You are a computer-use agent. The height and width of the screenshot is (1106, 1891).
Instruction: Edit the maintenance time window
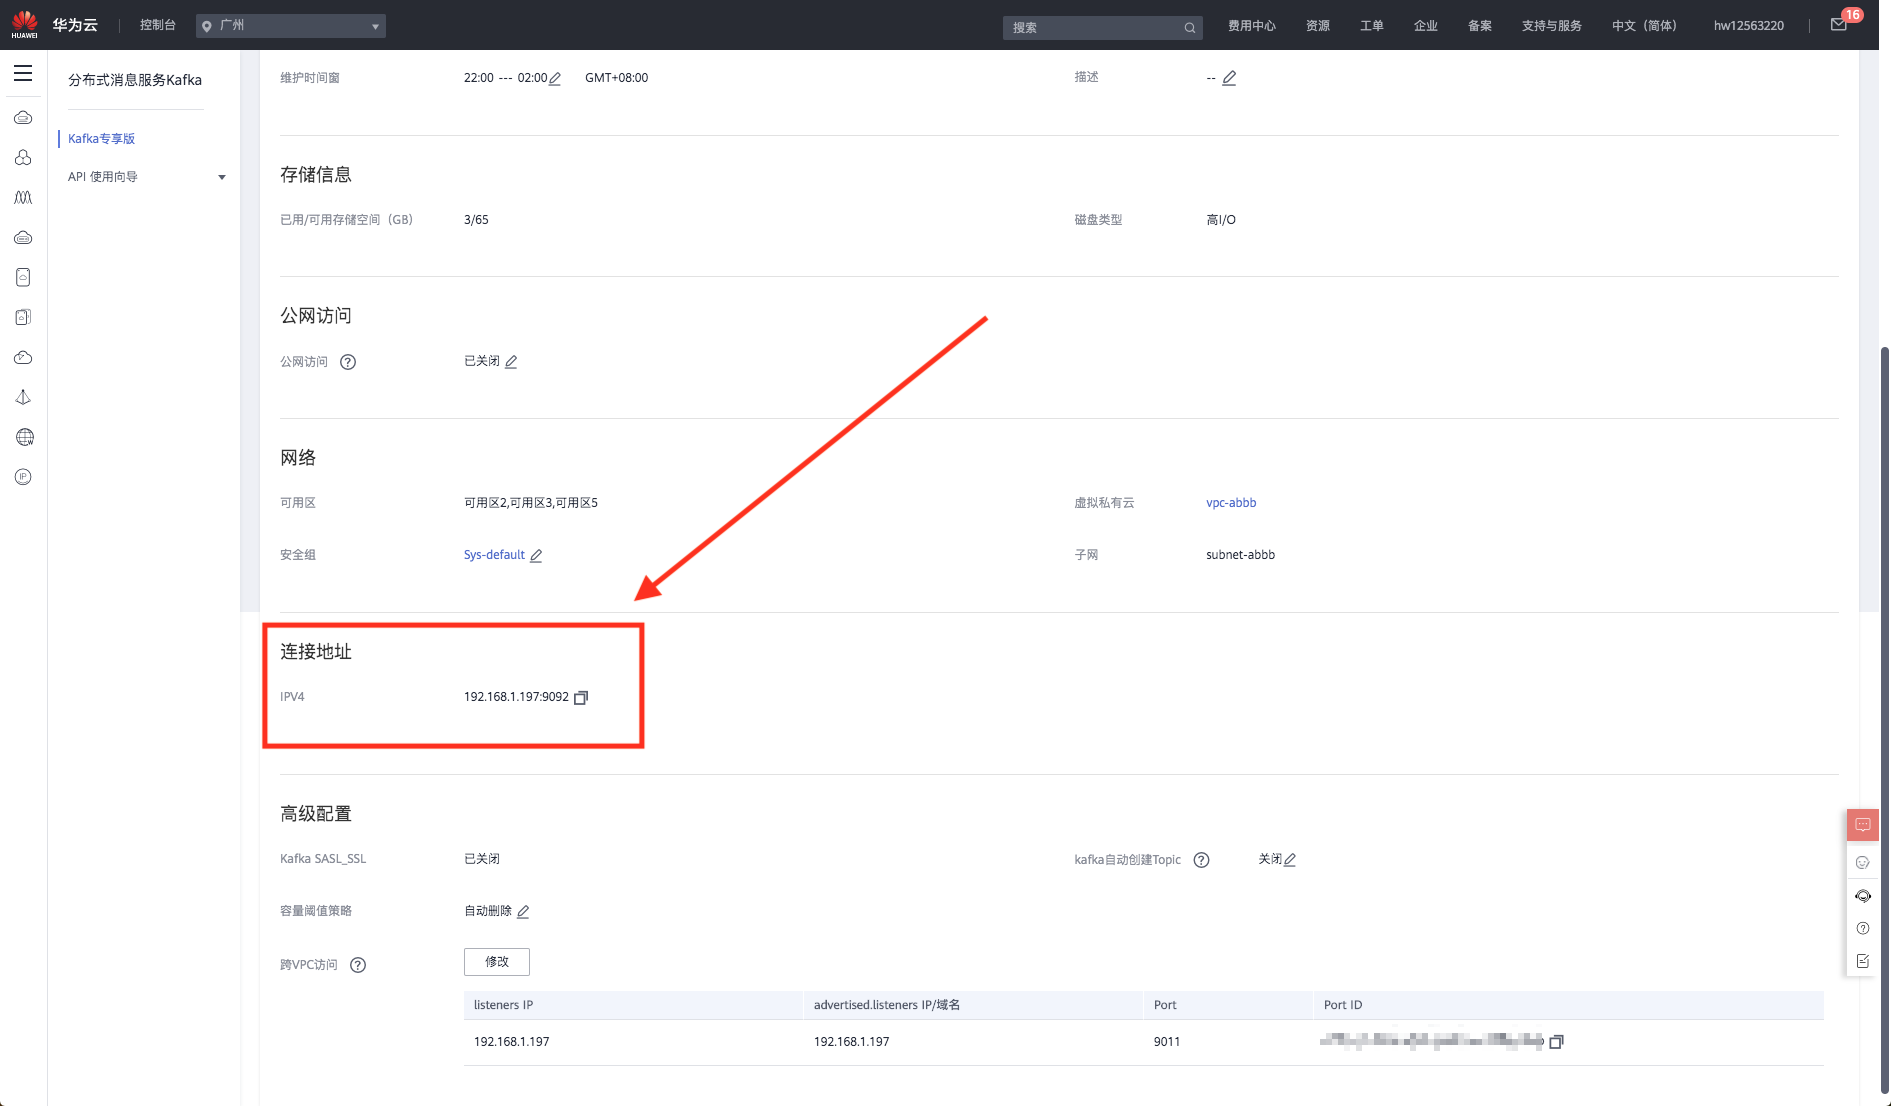555,78
